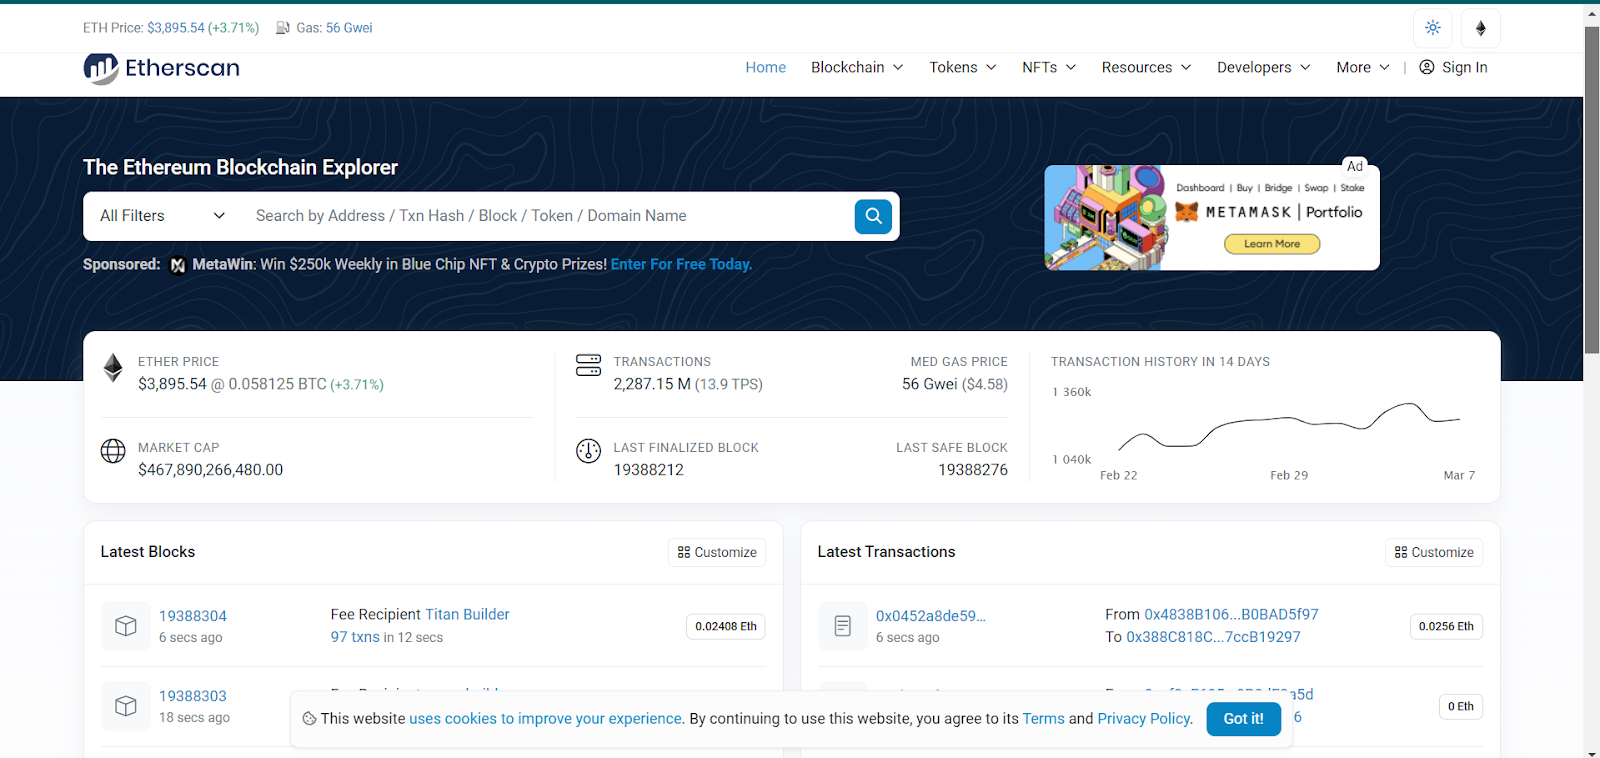Screen dimensions: 1600x758
Task: Open the Privacy Policy link
Action: click(x=1145, y=719)
